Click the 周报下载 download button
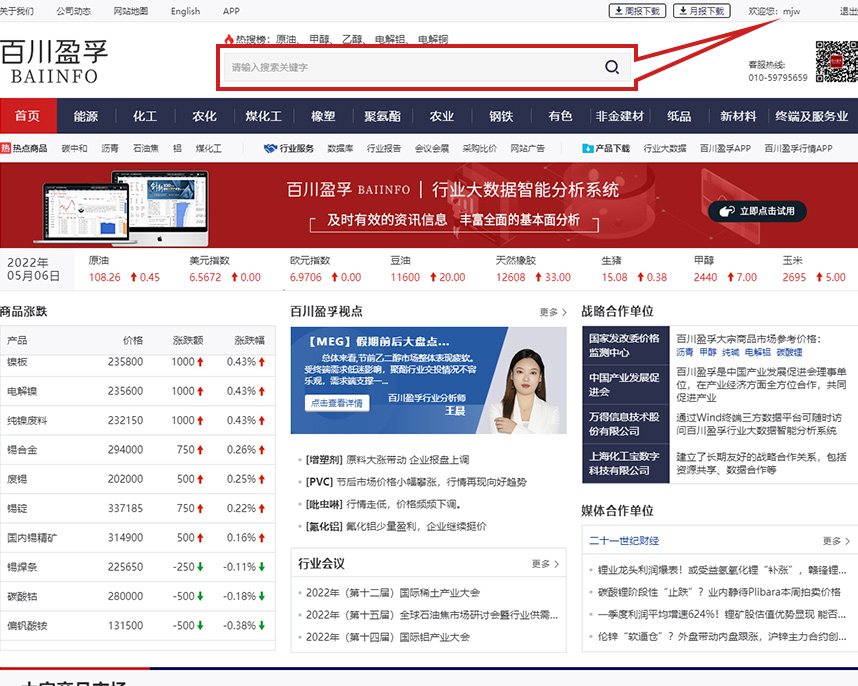Image resolution: width=858 pixels, height=686 pixels. coord(637,11)
